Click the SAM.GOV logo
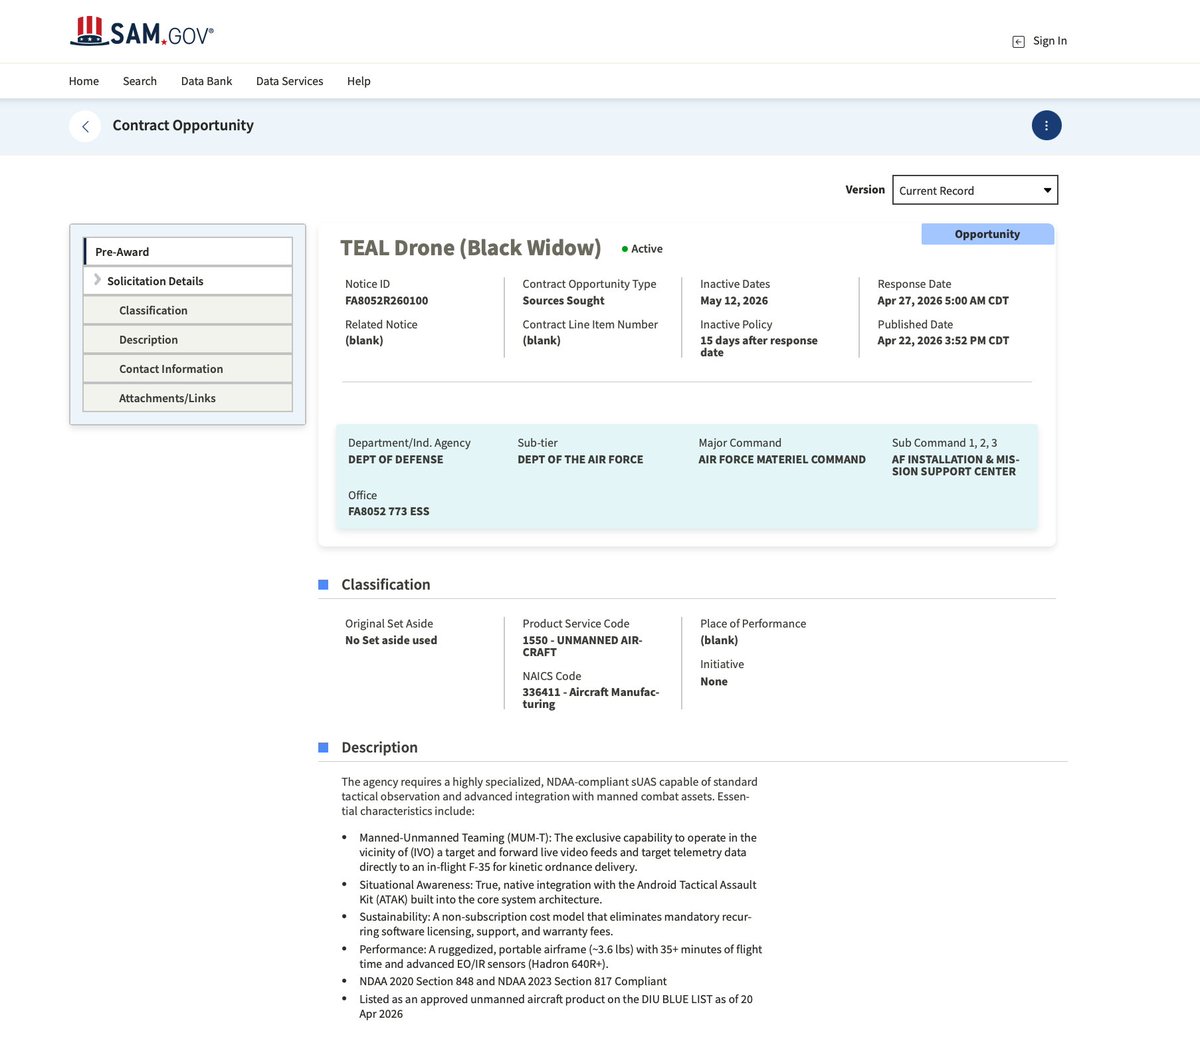Screen dimensions: 1200x1045 coord(141,32)
